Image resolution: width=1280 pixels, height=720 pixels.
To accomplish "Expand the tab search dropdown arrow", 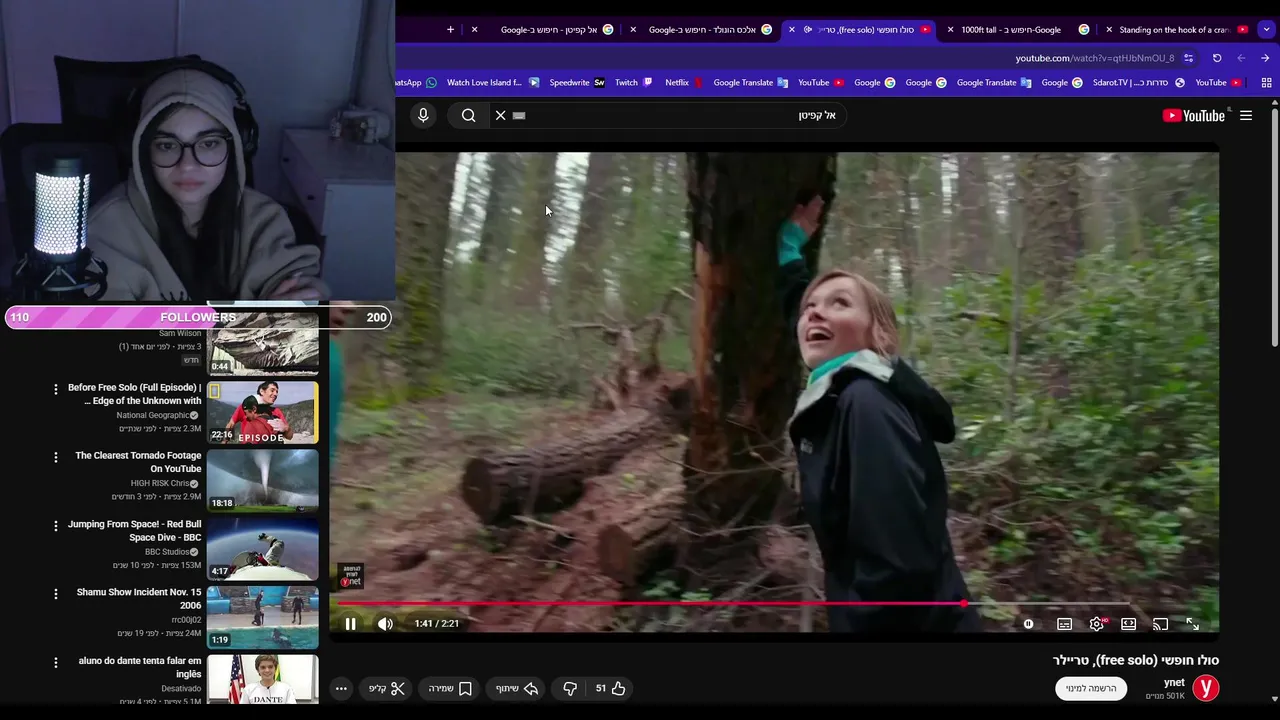I will (x=1267, y=29).
